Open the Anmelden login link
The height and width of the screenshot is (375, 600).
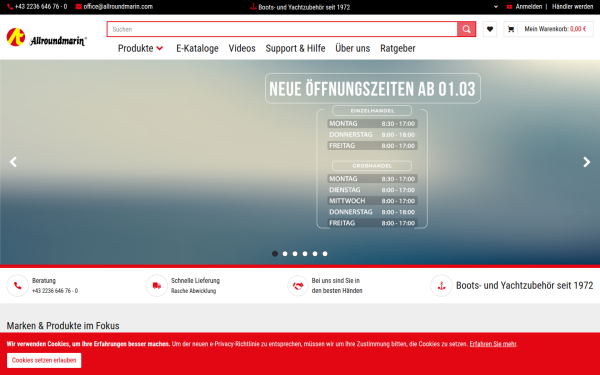(x=528, y=7)
